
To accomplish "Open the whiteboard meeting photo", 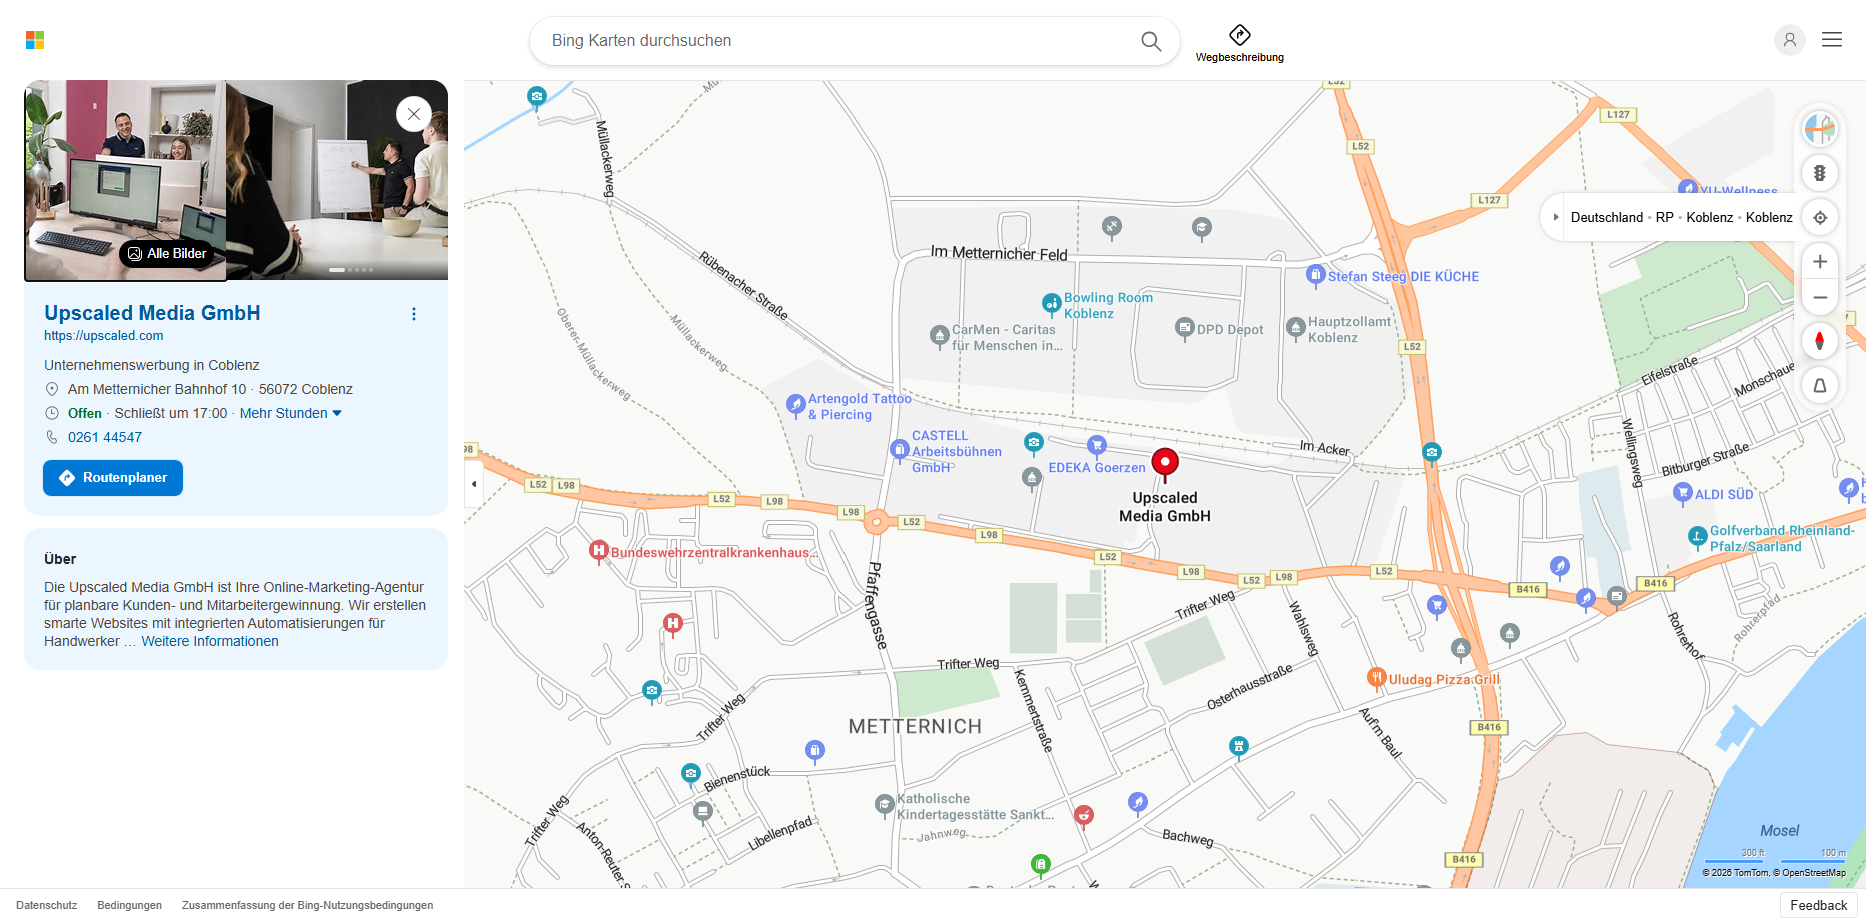I will (x=337, y=180).
